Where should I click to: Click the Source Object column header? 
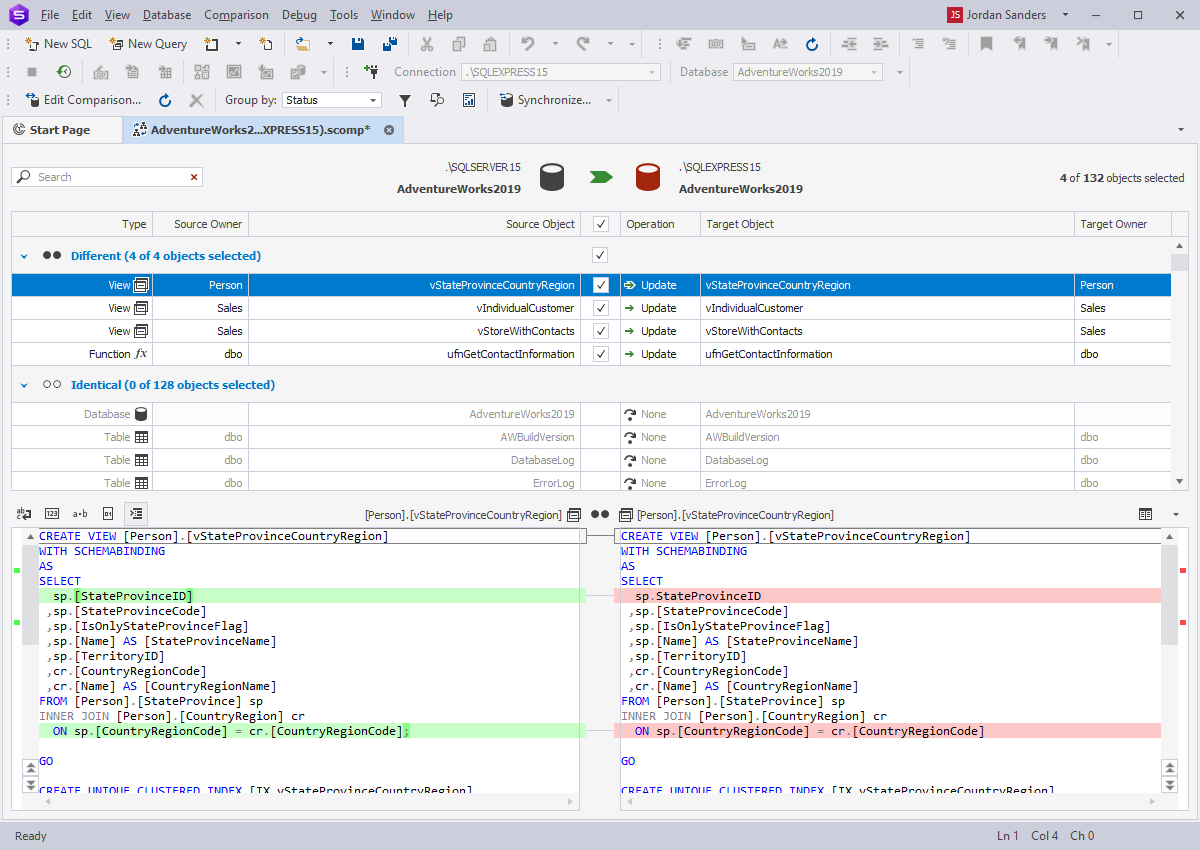[415, 224]
